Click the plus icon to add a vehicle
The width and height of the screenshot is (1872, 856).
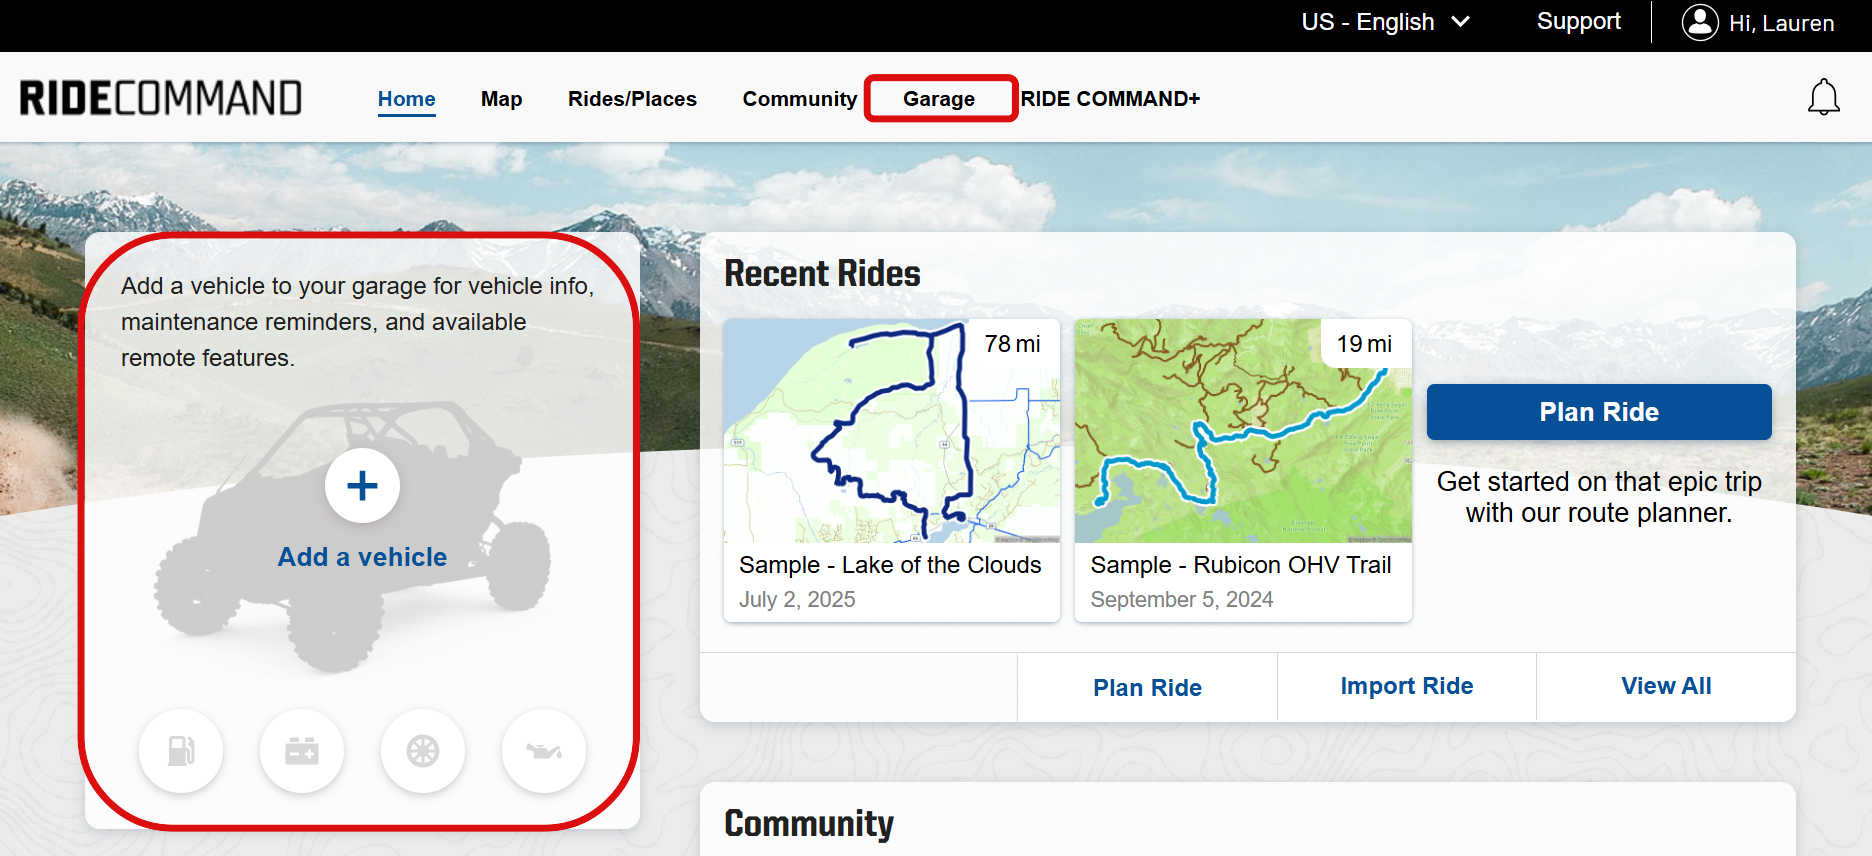tap(362, 486)
